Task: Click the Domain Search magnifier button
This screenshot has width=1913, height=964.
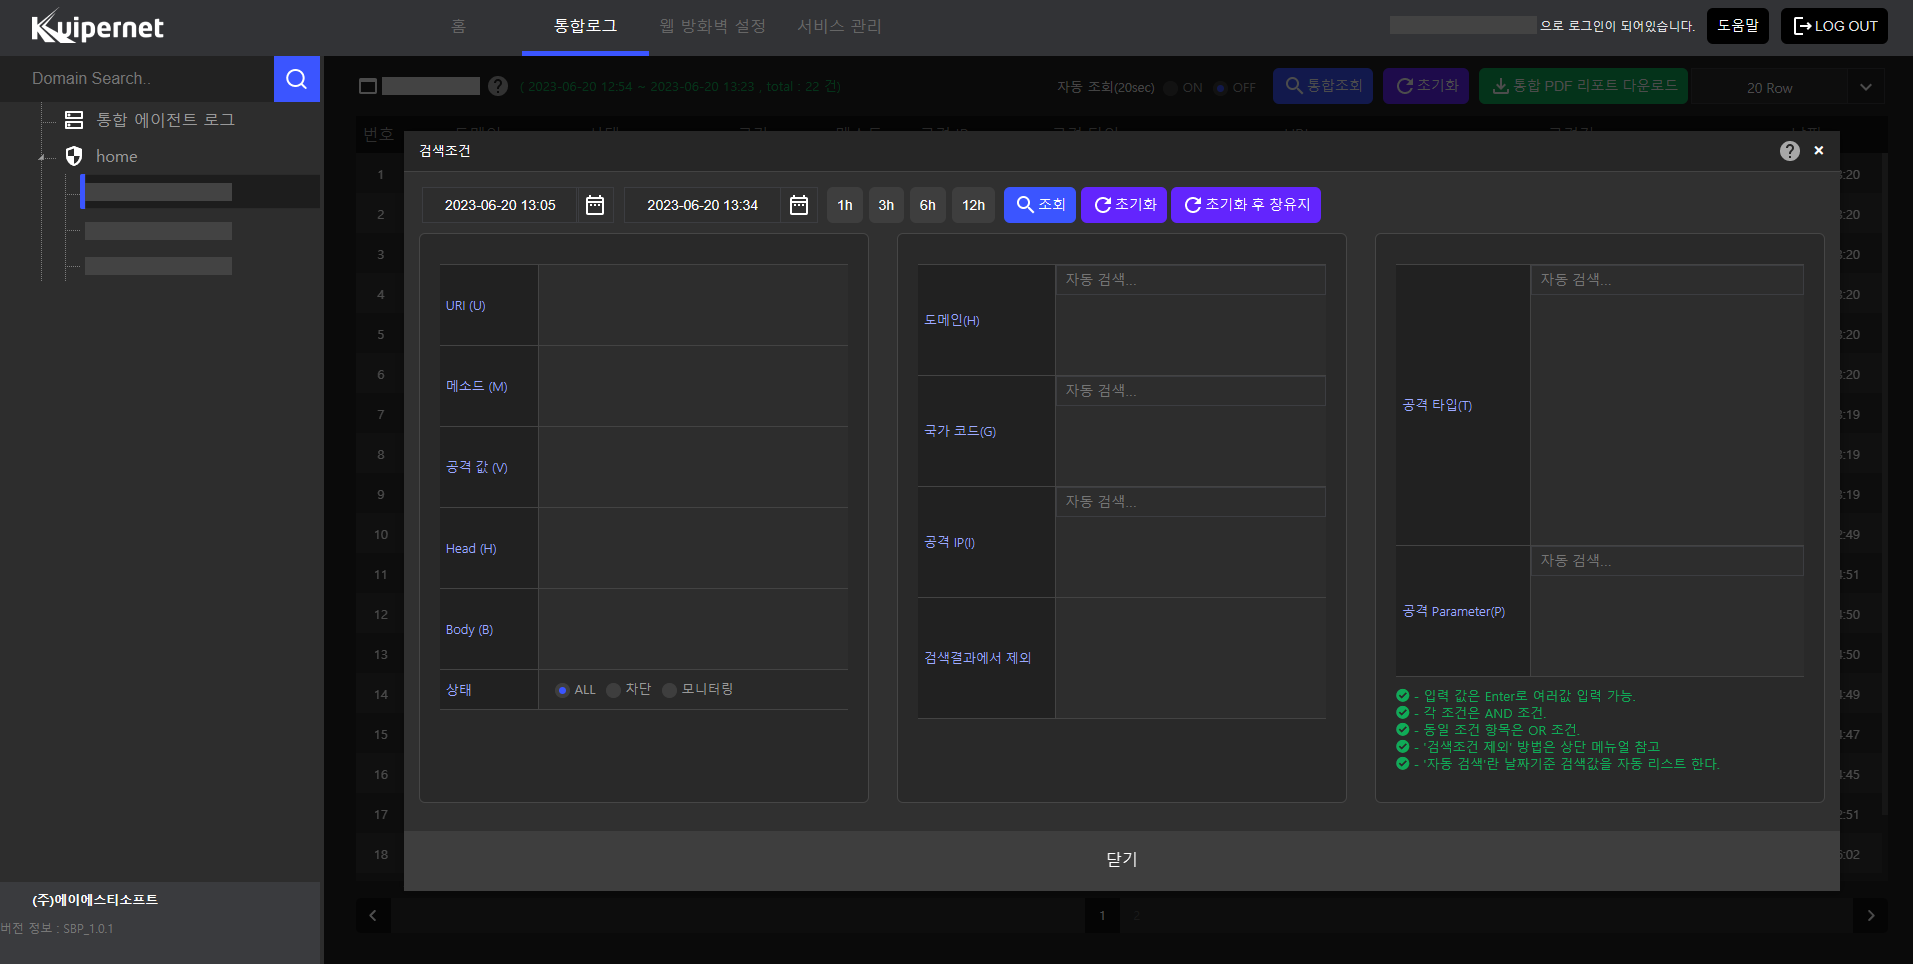Action: 297,79
